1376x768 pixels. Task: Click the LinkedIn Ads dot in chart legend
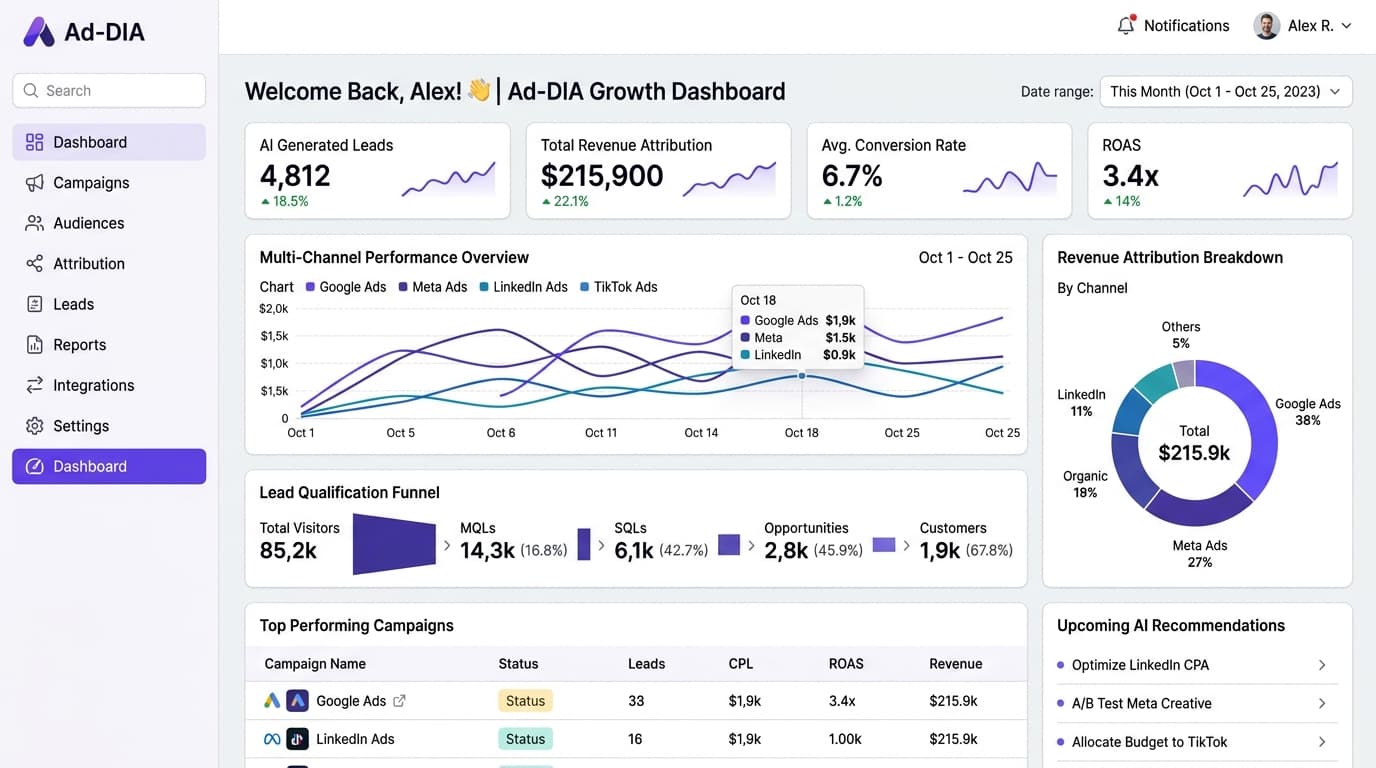[x=484, y=287]
